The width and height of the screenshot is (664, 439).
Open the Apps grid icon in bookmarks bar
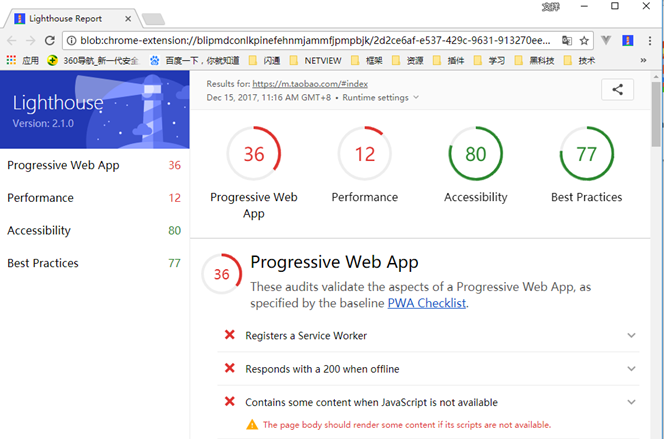click(11, 61)
